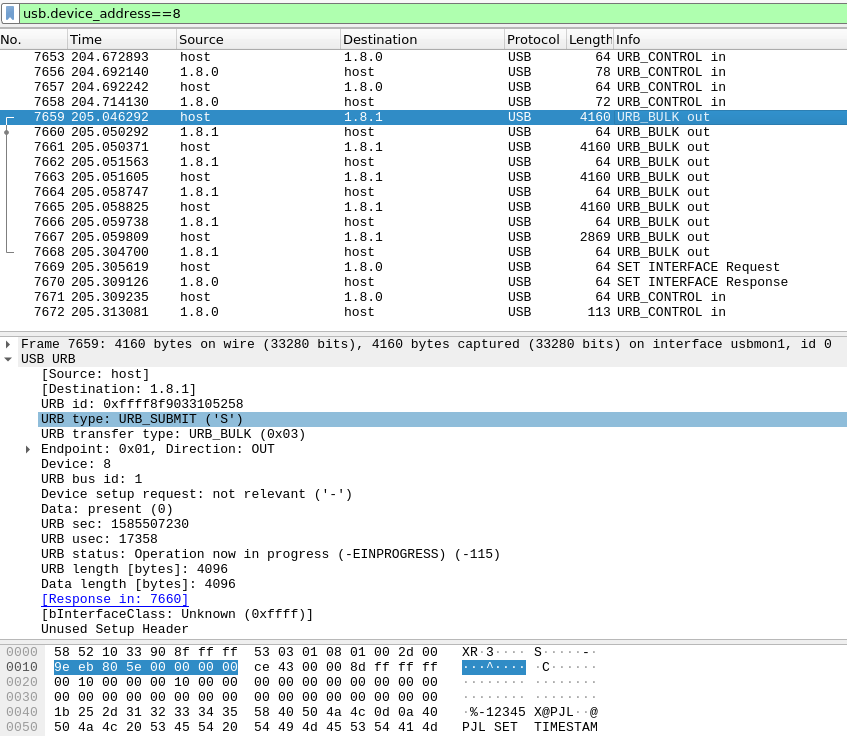Select URB transfer type: URB_BULK line
847x736 pixels.
pyautogui.click(x=173, y=434)
